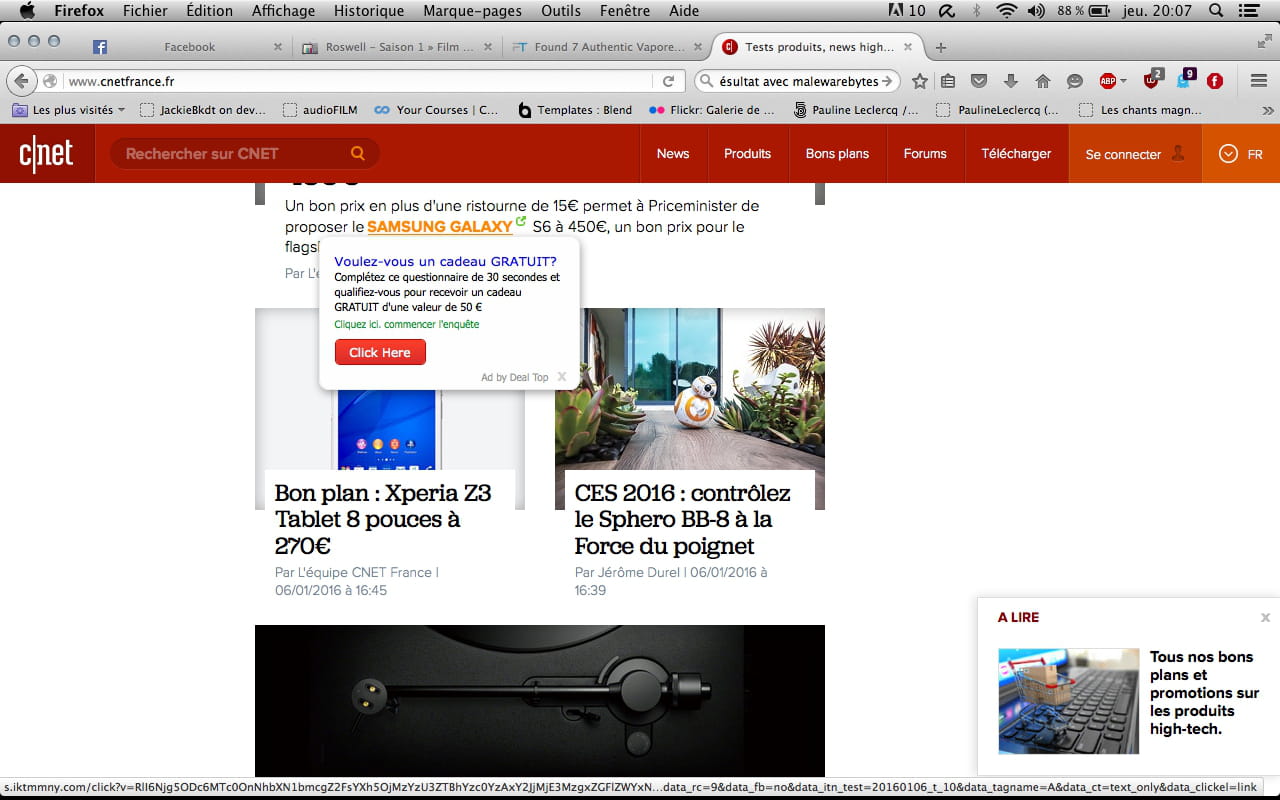Screen dimensions: 1280x800
Task: Open the Marque-pages menu
Action: tap(472, 10)
